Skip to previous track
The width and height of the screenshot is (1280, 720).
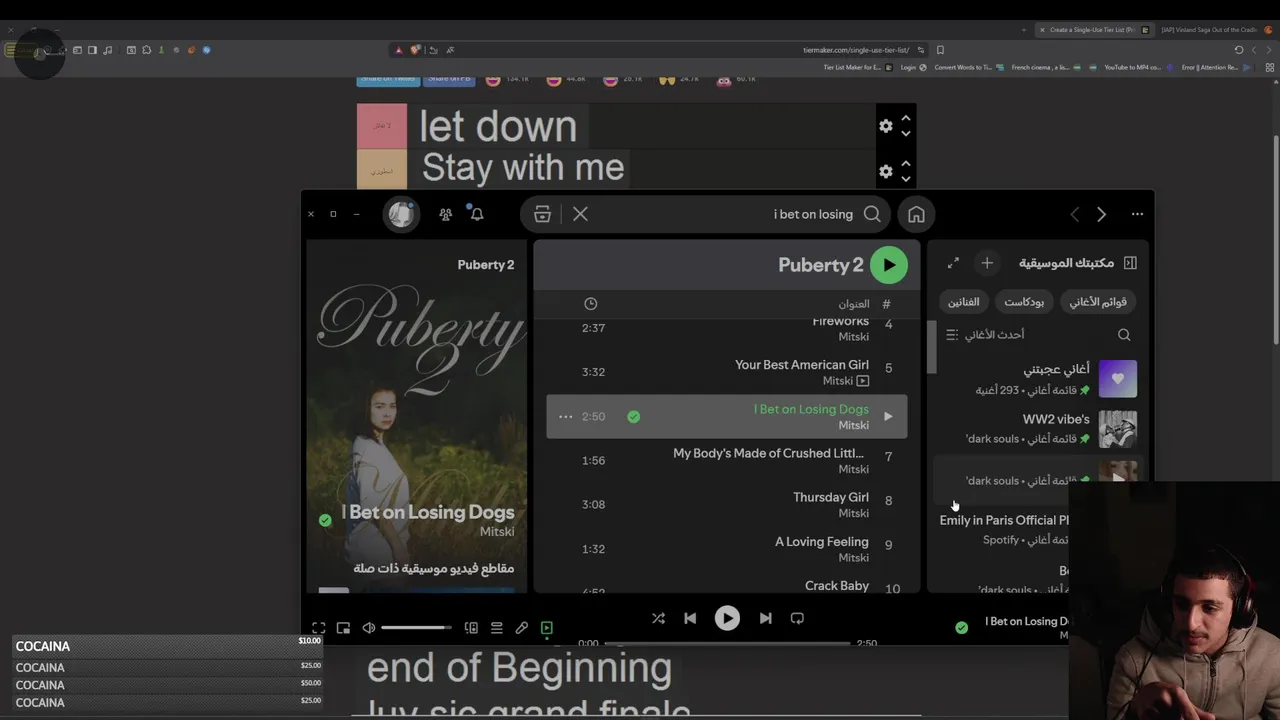tap(690, 618)
